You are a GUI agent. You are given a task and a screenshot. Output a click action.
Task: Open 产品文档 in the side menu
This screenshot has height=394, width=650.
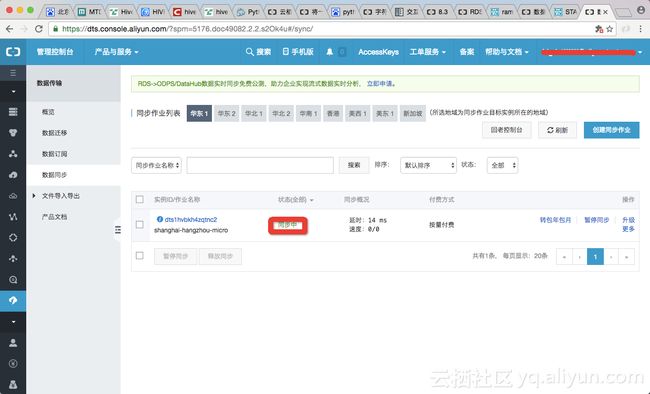54,217
